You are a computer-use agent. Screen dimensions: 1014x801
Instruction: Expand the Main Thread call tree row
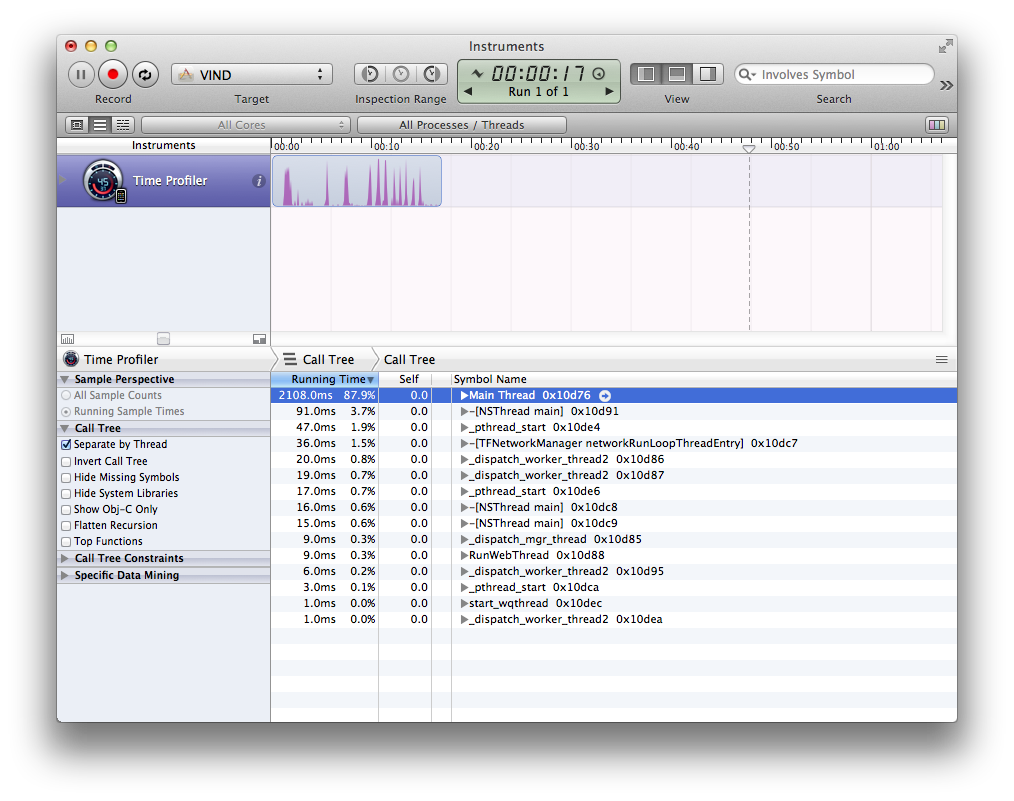coord(464,396)
